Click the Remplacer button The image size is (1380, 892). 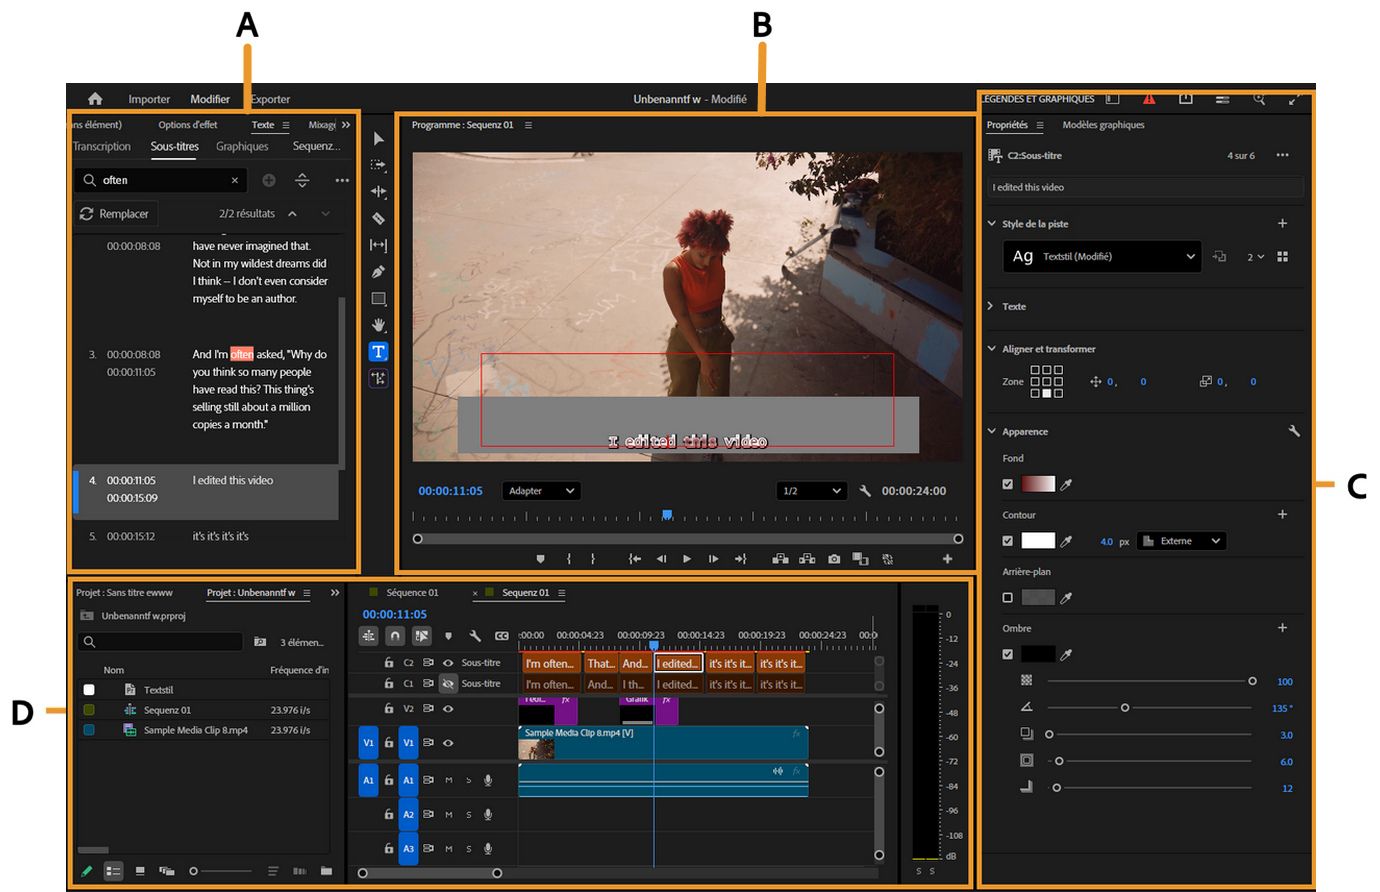(116, 213)
